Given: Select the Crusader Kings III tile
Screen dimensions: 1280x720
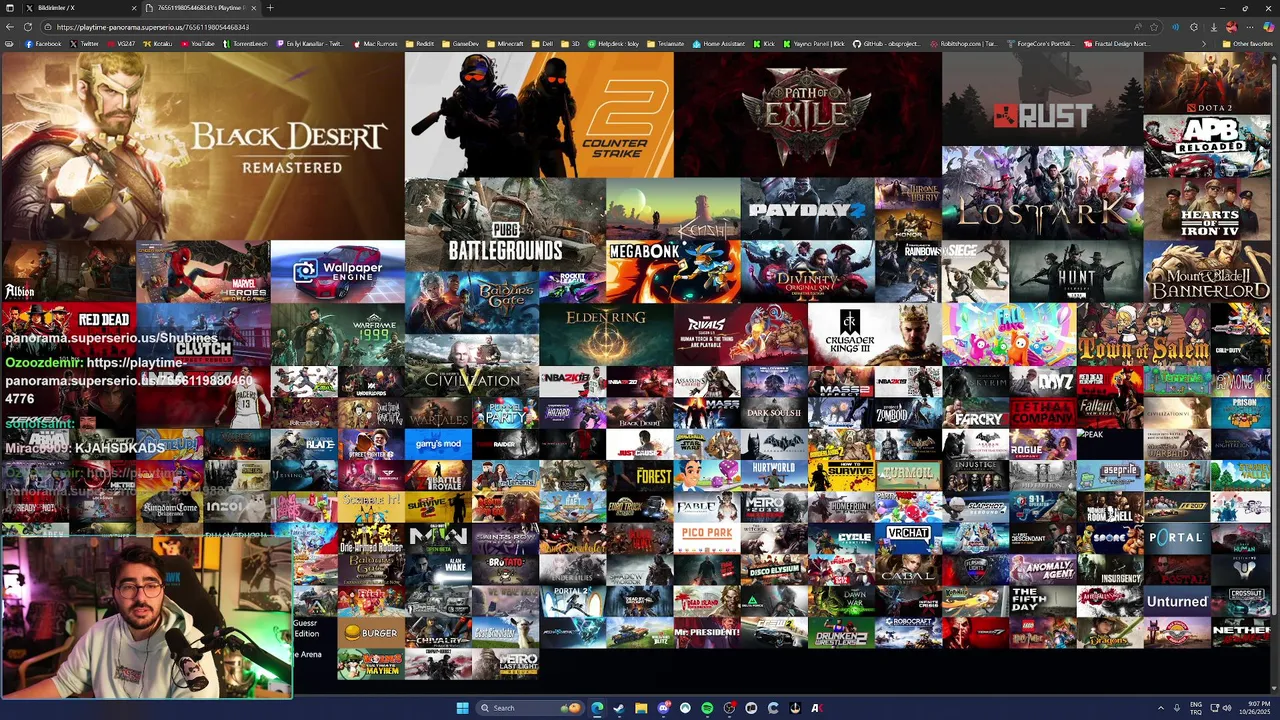Looking at the screenshot, I should click(874, 334).
